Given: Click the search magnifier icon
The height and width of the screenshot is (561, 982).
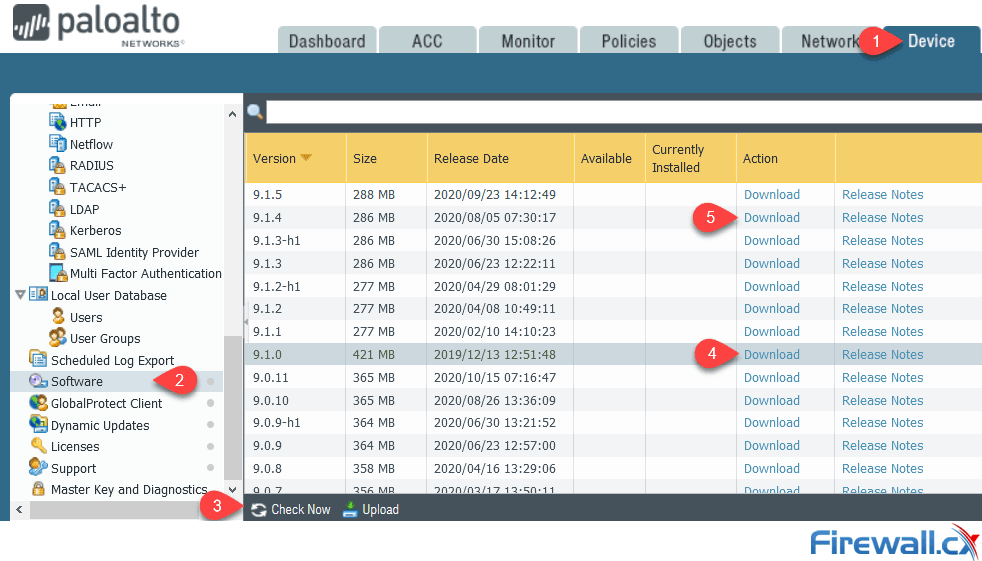Looking at the screenshot, I should [x=255, y=112].
